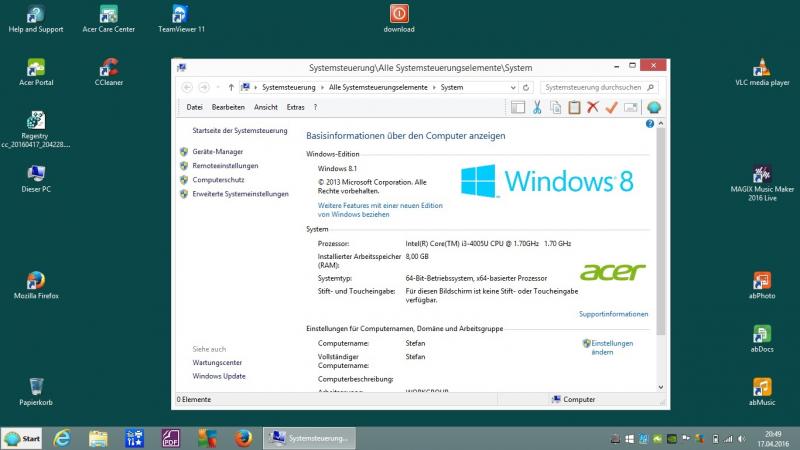Open the Datei menu
This screenshot has height=450, width=800.
point(194,107)
